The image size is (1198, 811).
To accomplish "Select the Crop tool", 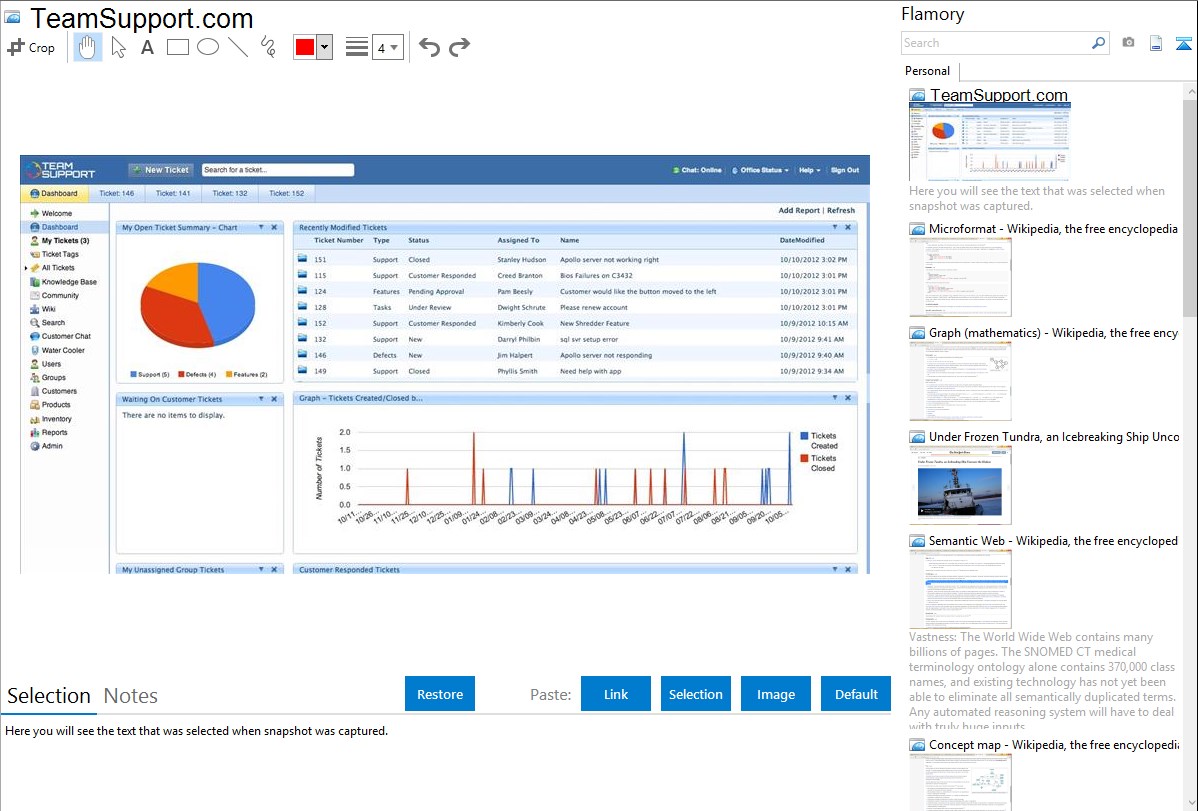I will click(31, 47).
